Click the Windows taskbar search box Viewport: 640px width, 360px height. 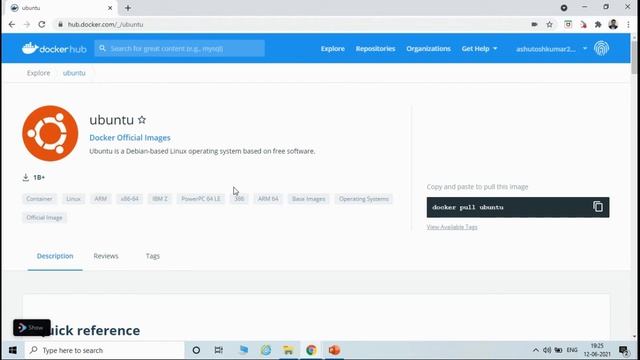[x=104, y=350]
